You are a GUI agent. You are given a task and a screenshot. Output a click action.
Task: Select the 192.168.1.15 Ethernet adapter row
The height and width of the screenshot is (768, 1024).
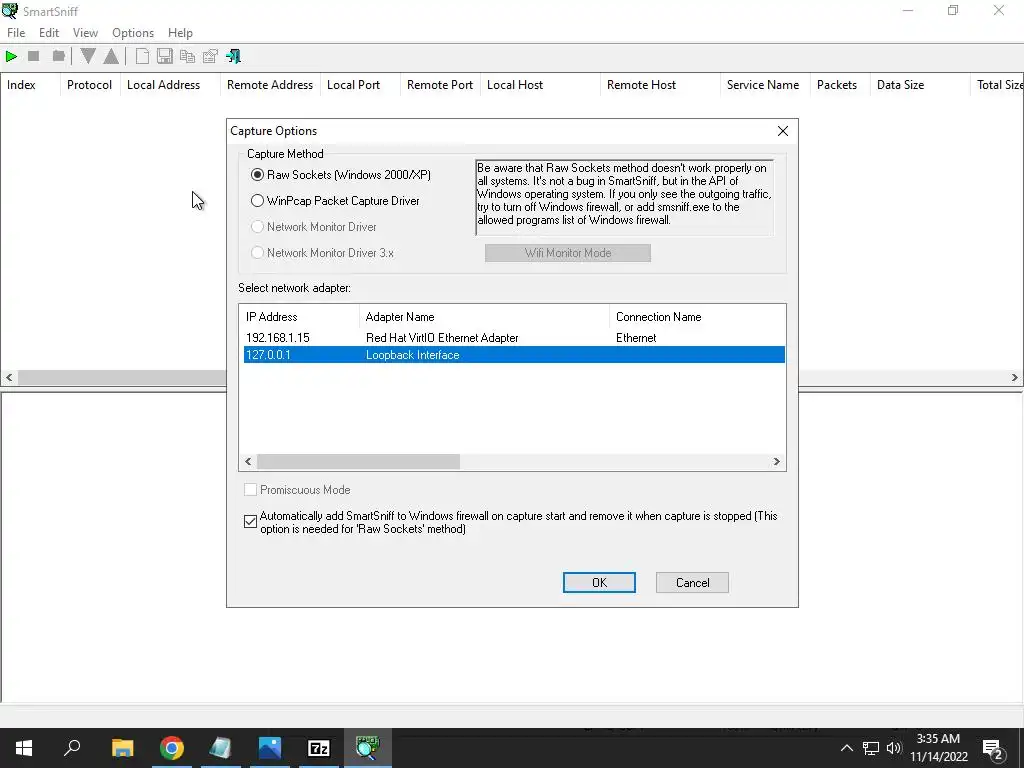click(x=515, y=338)
